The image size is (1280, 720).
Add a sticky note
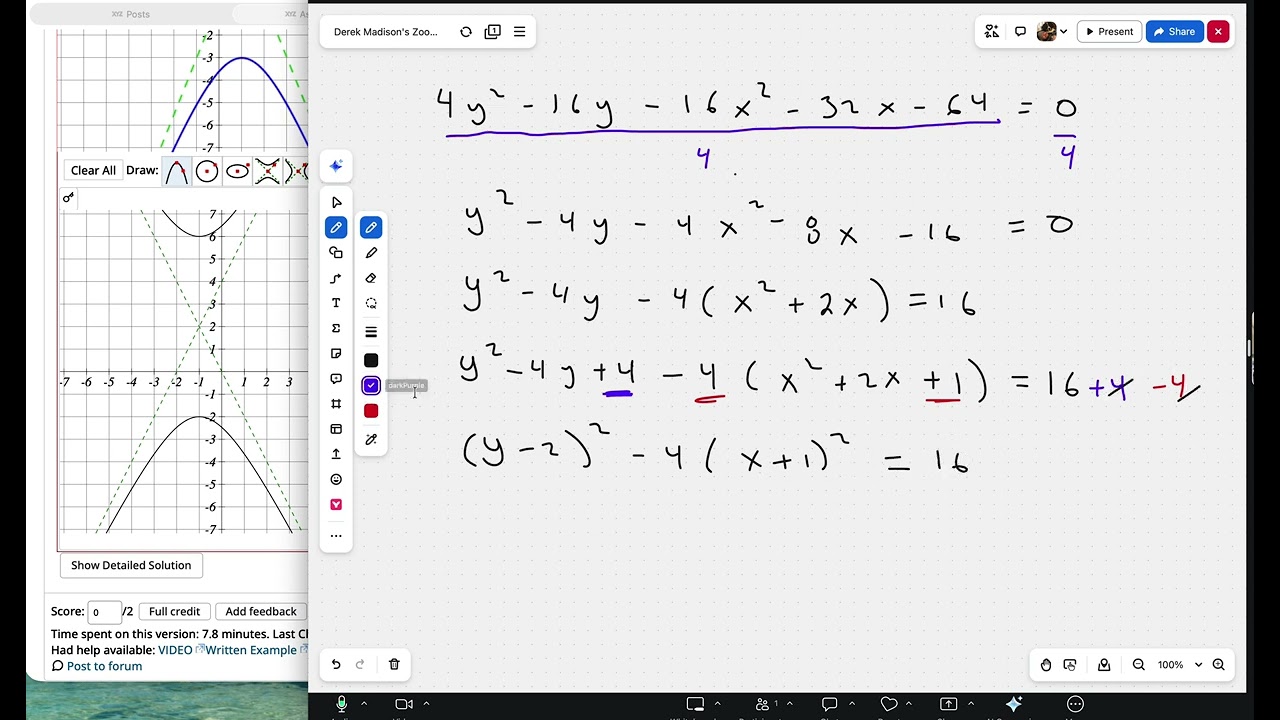[x=336, y=354]
